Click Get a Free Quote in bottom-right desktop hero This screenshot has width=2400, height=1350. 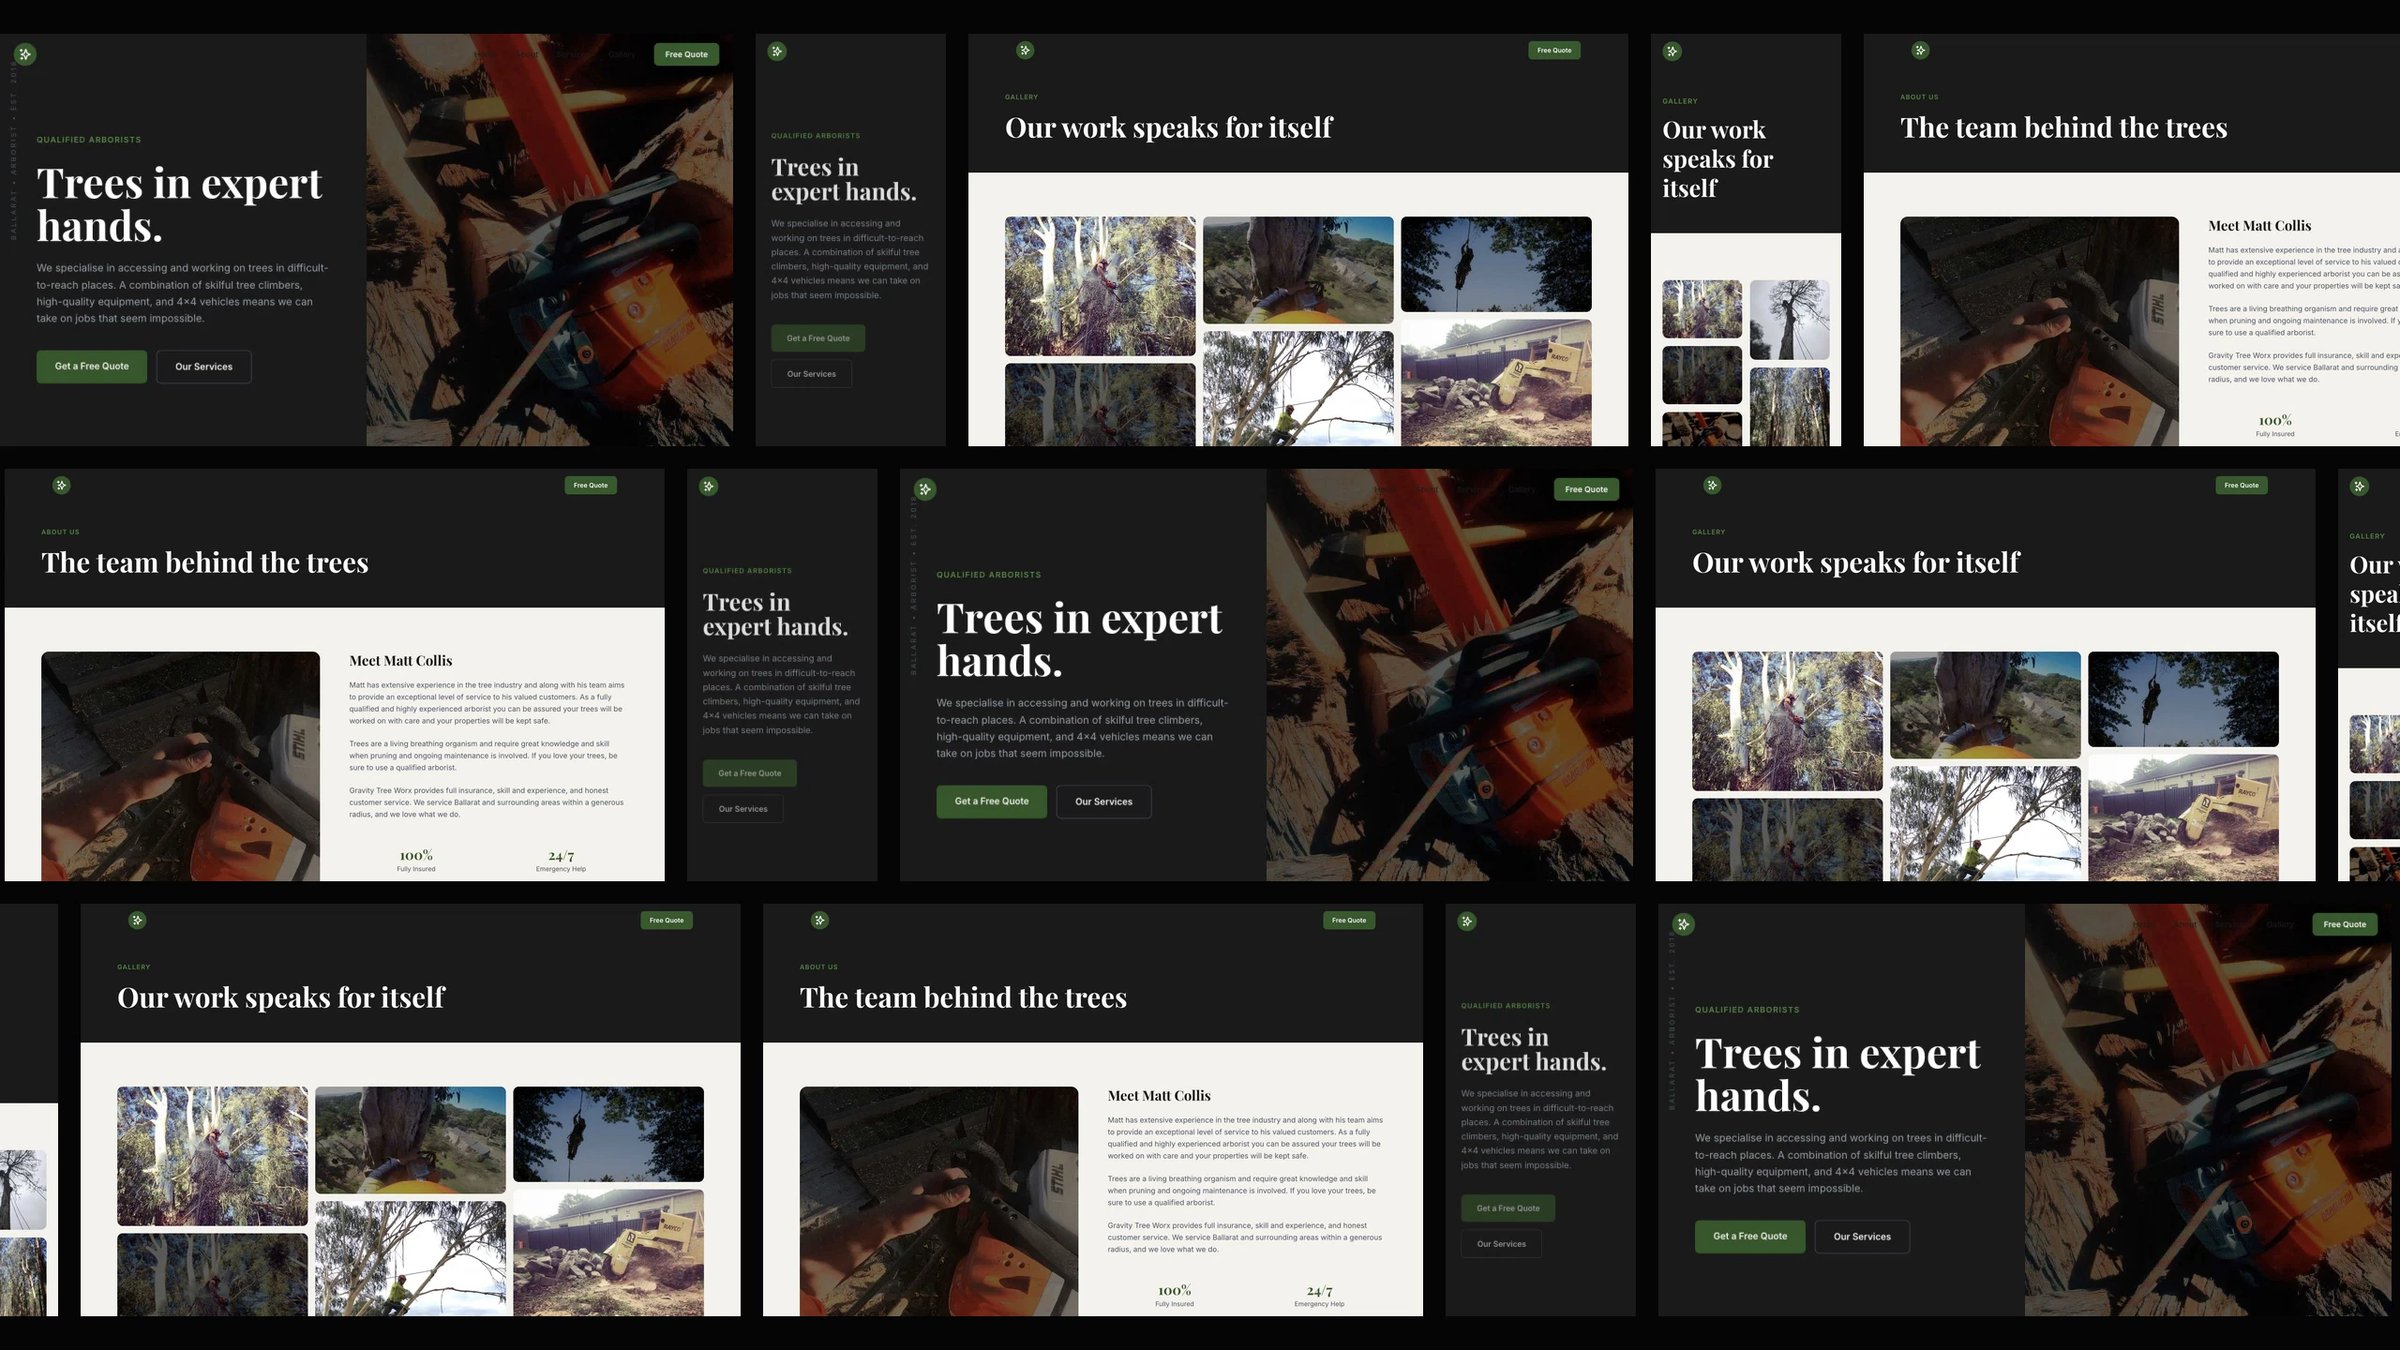coord(1750,1236)
